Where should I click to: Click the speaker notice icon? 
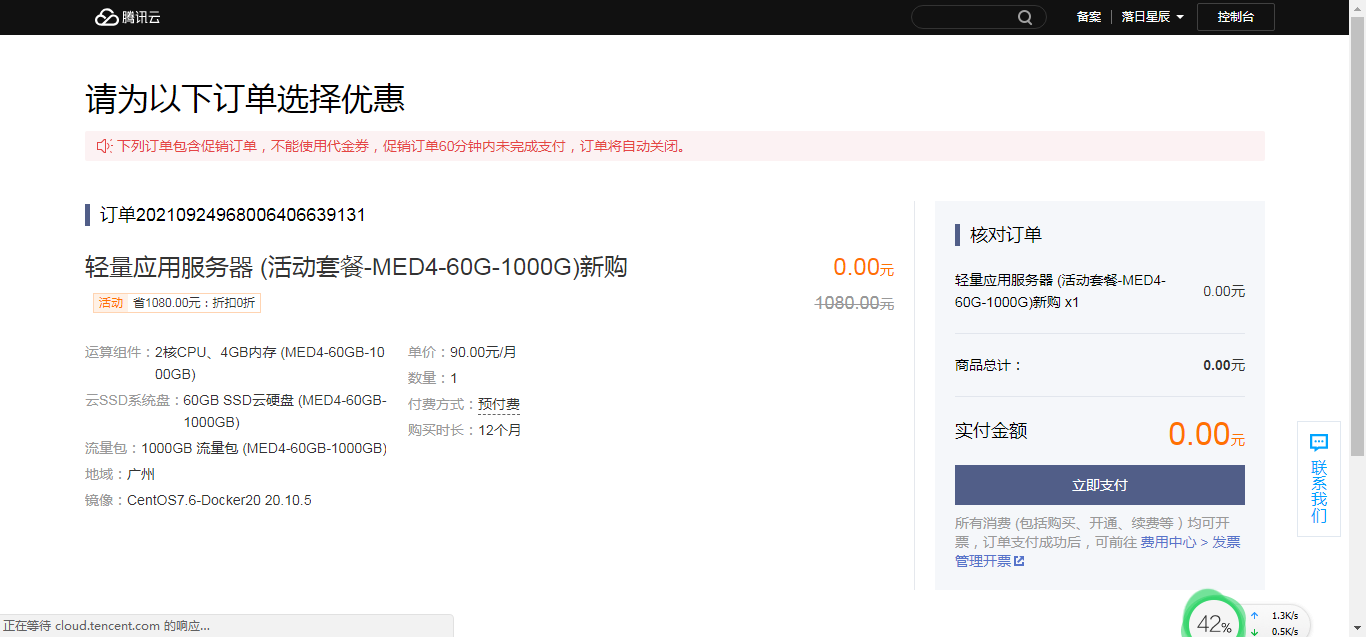pyautogui.click(x=104, y=146)
